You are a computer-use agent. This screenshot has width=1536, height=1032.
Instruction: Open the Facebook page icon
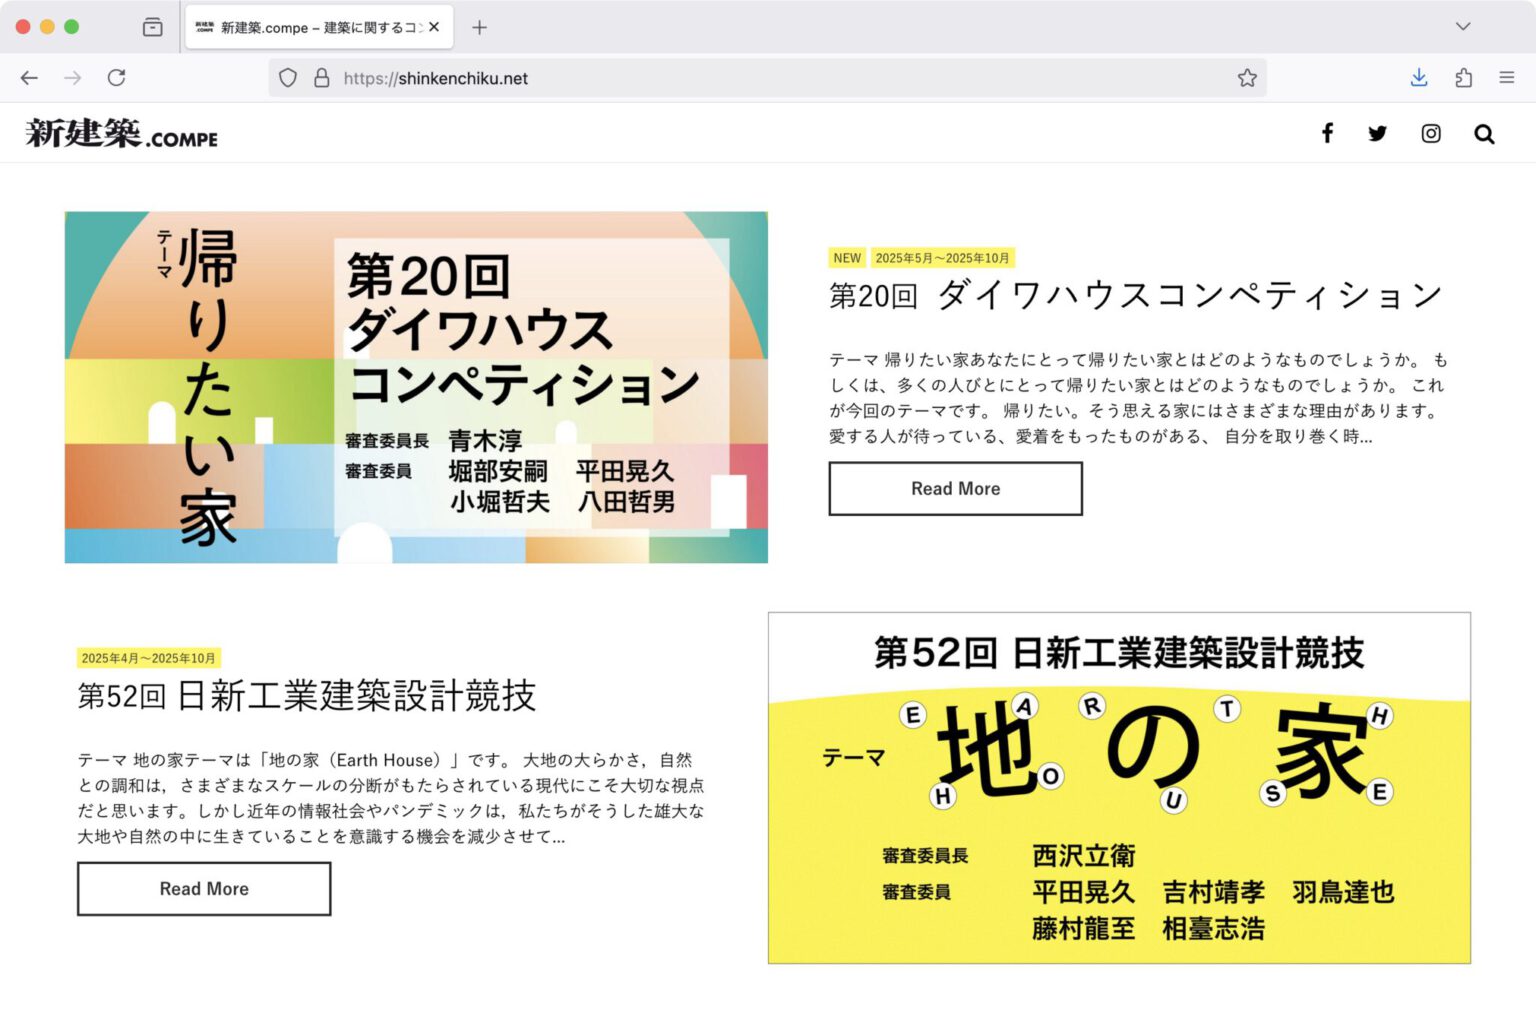(x=1327, y=133)
